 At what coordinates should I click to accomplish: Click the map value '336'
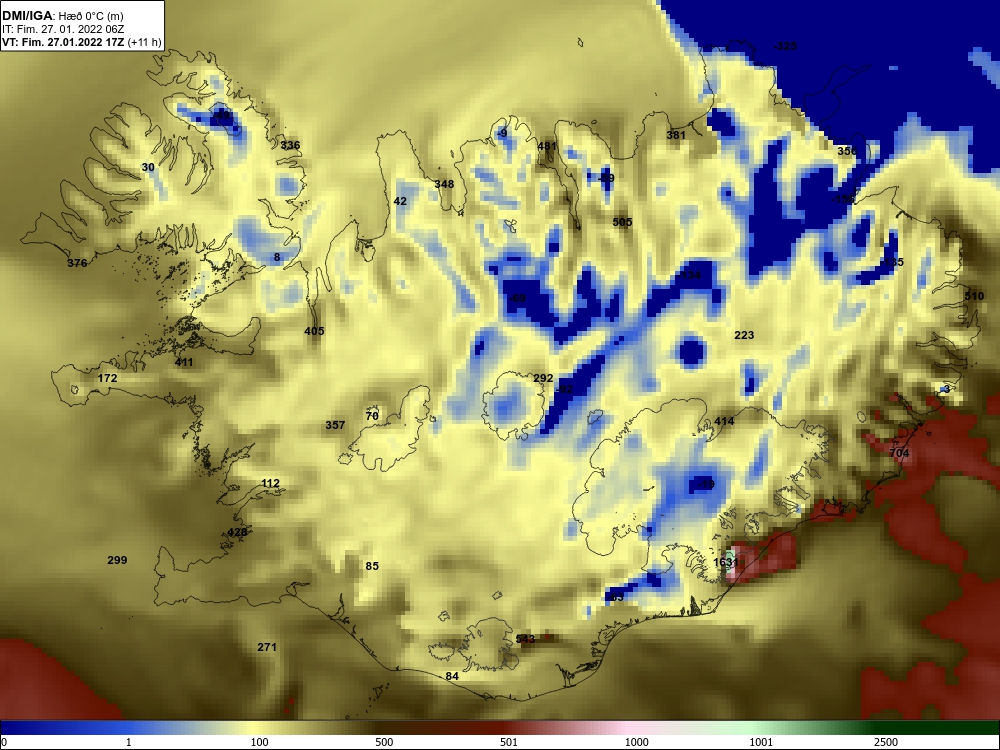coord(290,145)
